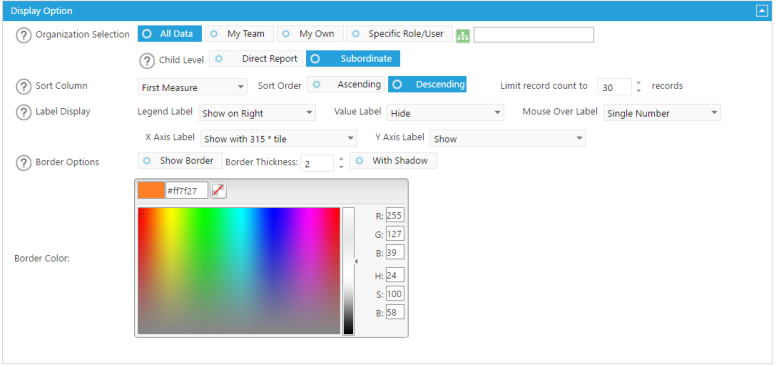Click the Border Color label

pos(42,258)
